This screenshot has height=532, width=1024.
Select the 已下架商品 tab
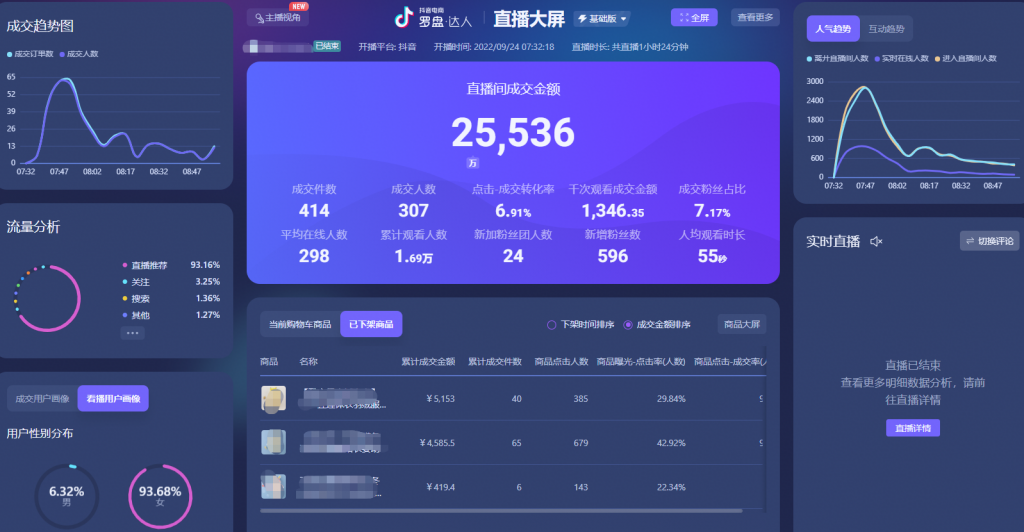371,324
